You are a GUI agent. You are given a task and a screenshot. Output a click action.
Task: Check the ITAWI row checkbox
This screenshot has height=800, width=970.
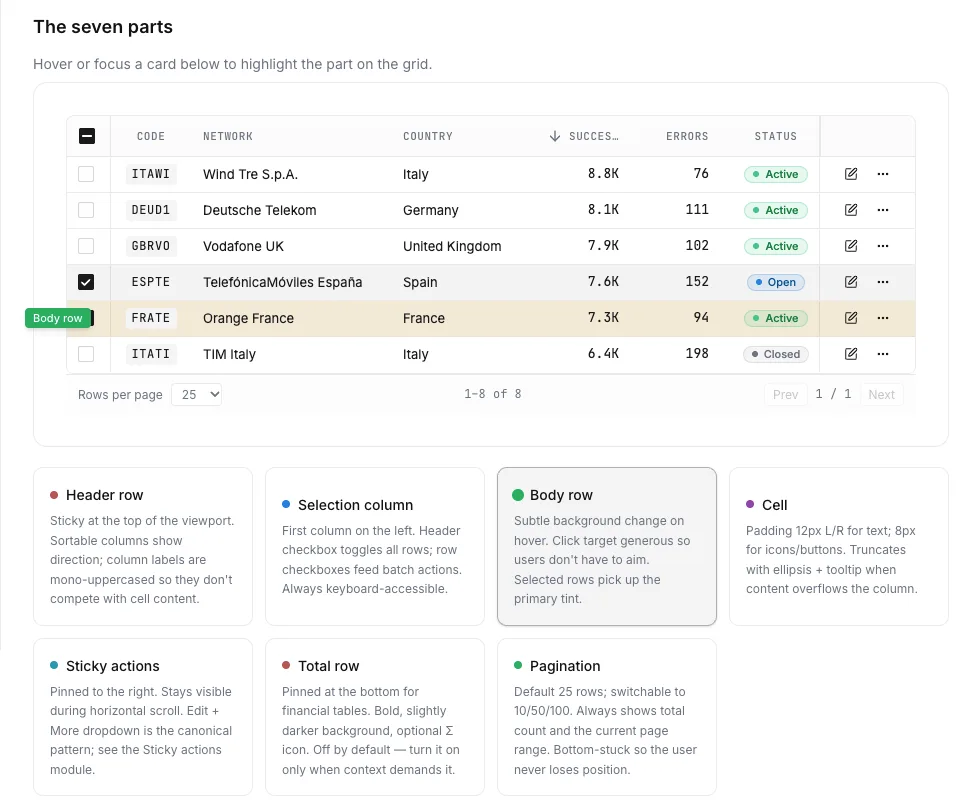[x=86, y=174]
